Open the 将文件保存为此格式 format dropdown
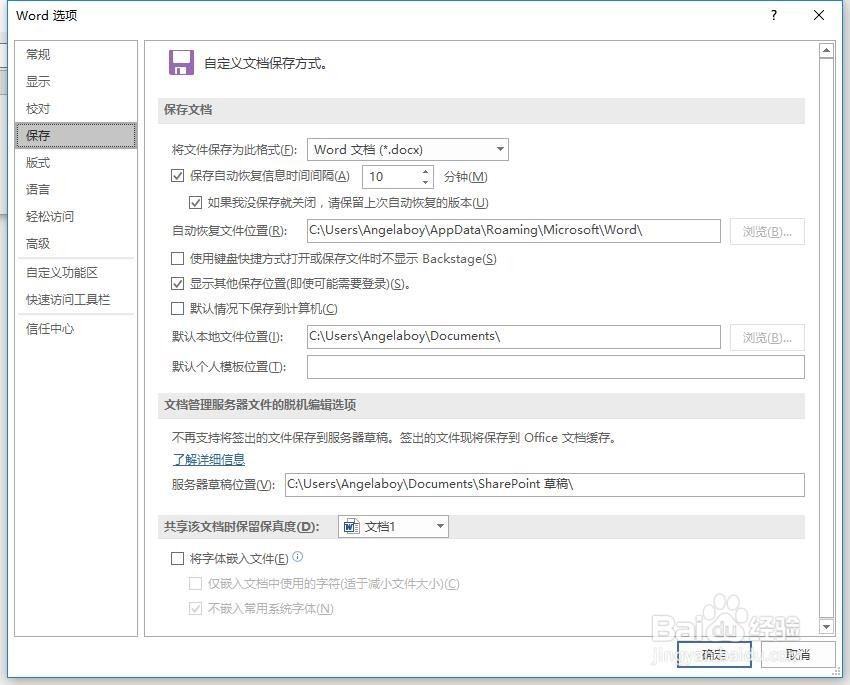 click(x=408, y=150)
